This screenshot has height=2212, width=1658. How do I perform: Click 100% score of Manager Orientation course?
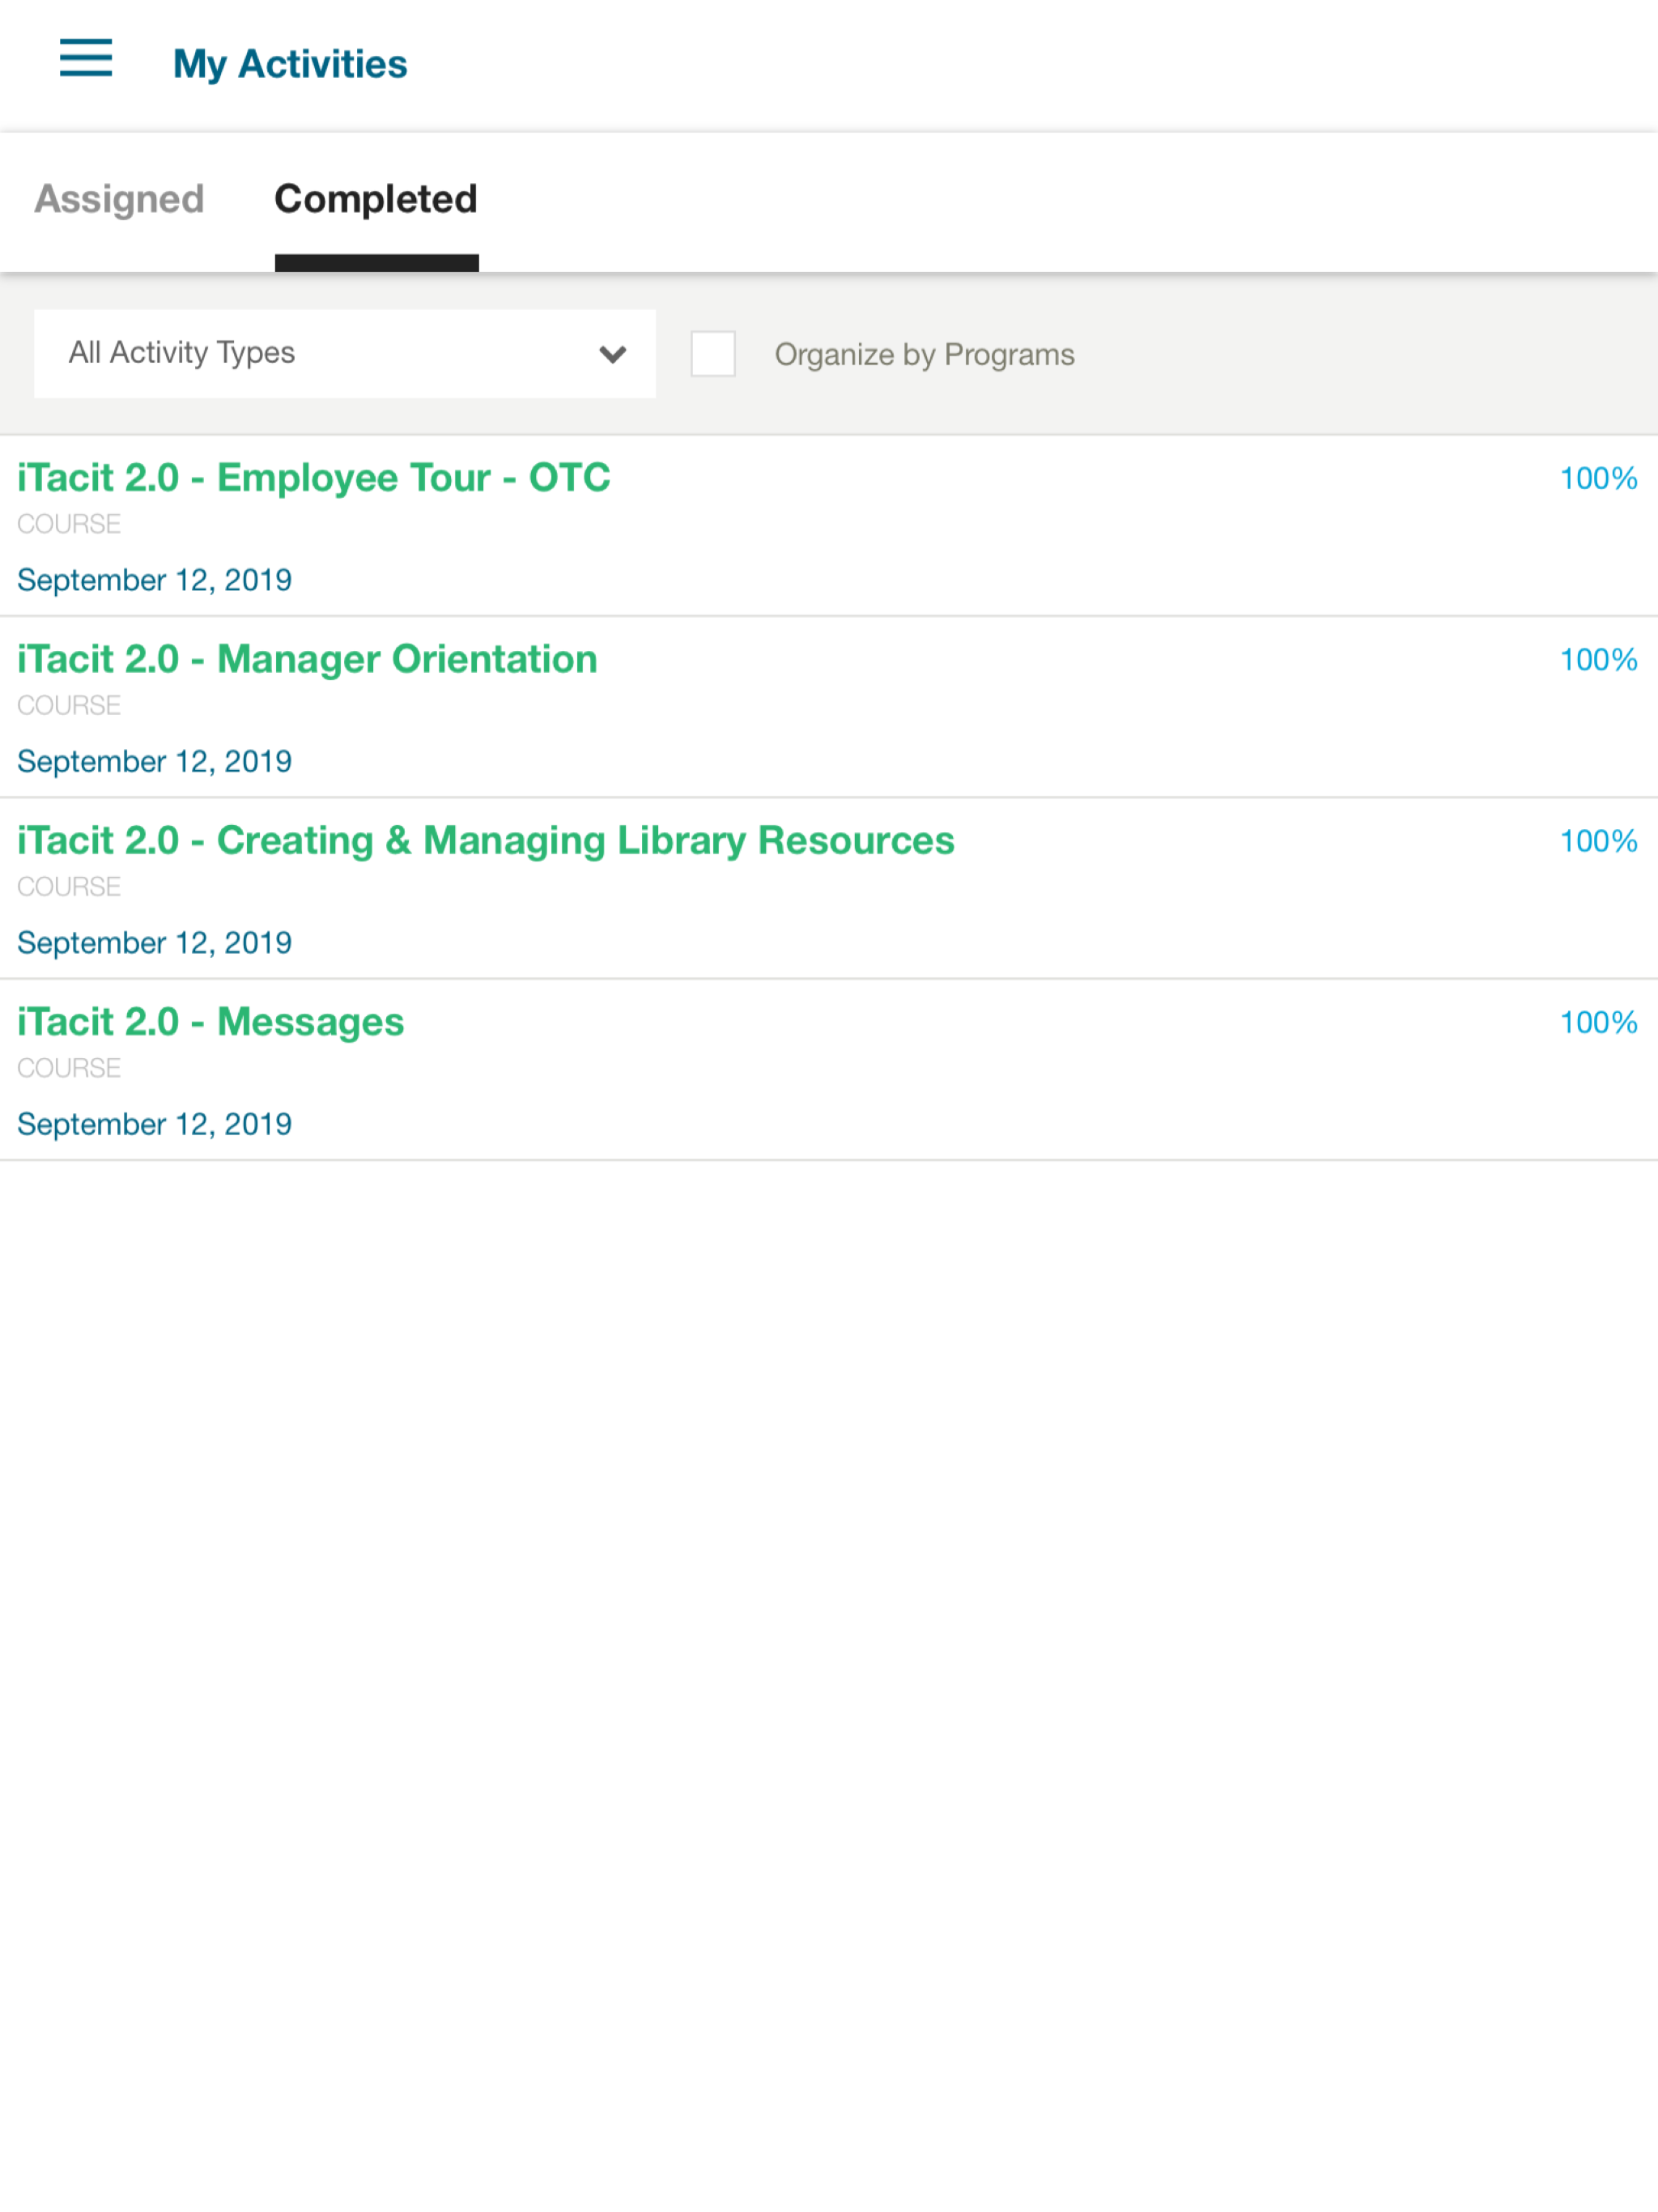[x=1598, y=660]
